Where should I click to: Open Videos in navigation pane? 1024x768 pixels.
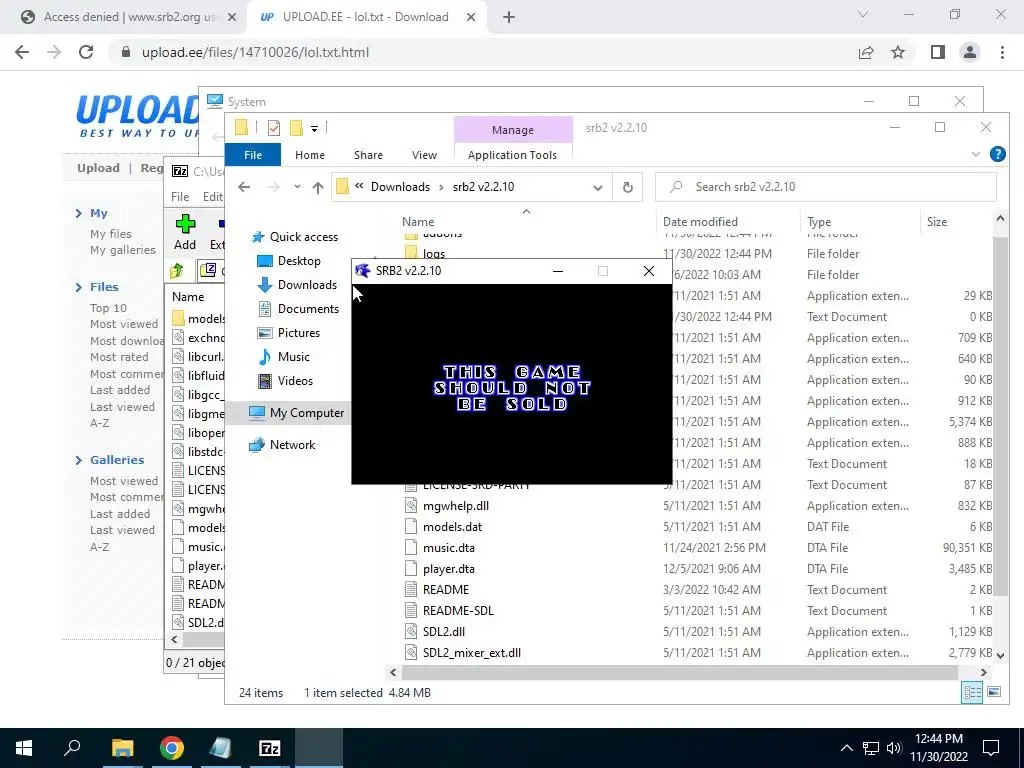pos(295,381)
